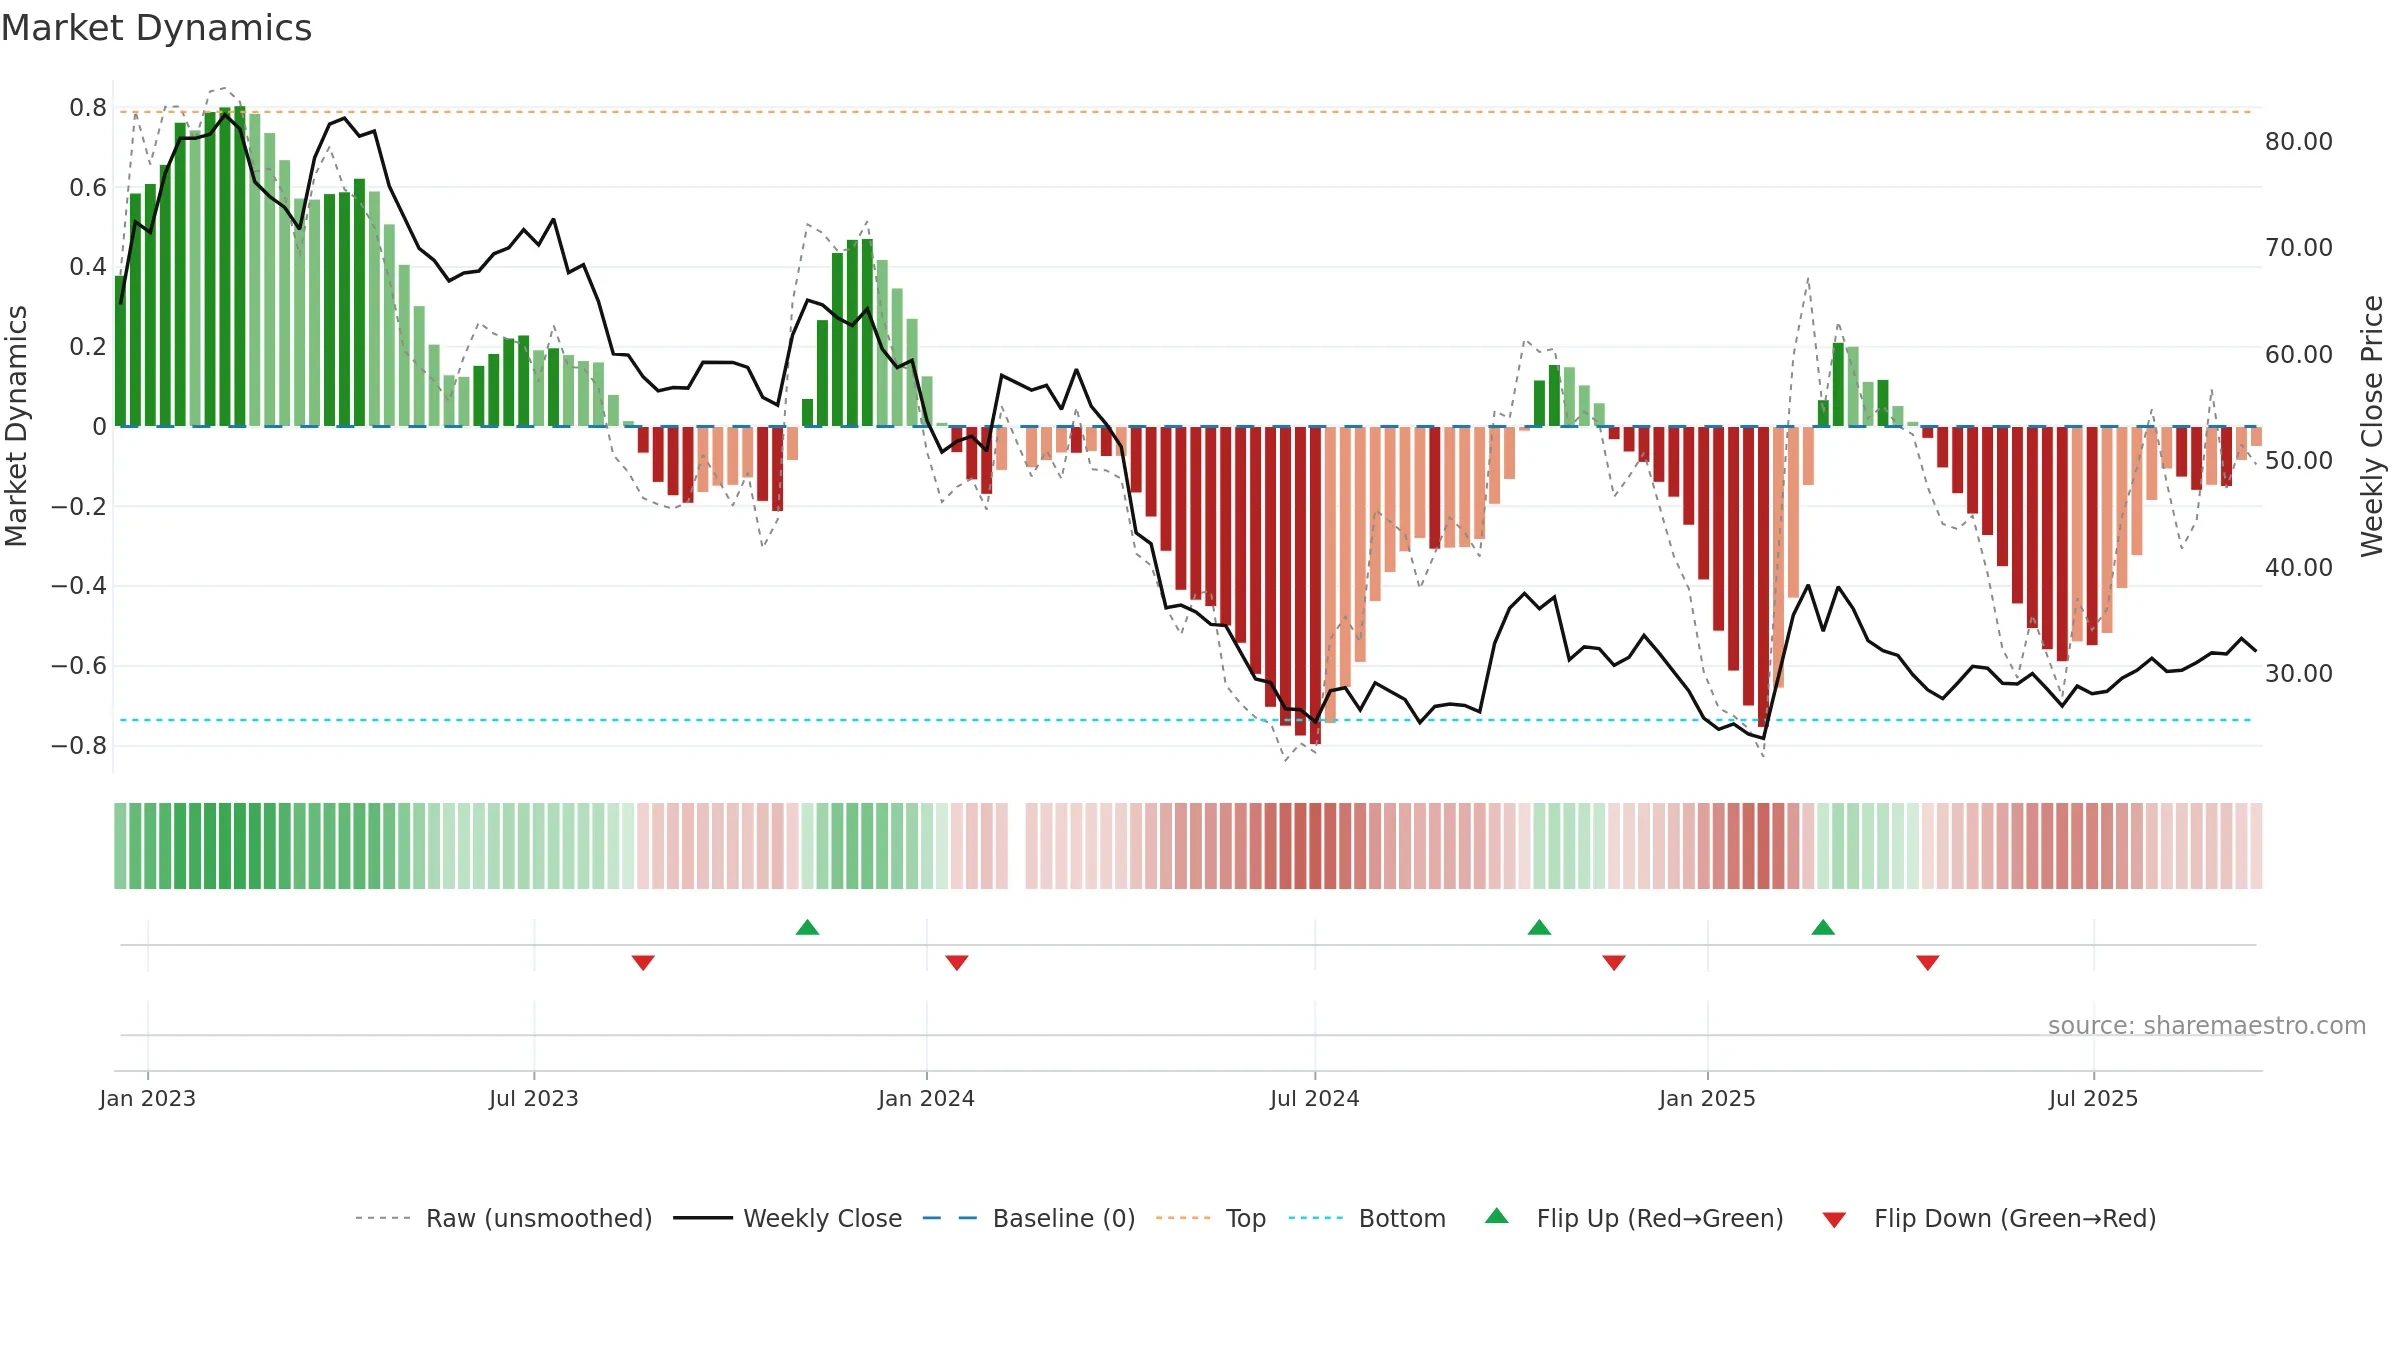Screen dimensions: 2400x1350
Task: Click the 0.8 left axis tick label
Action: coord(88,107)
